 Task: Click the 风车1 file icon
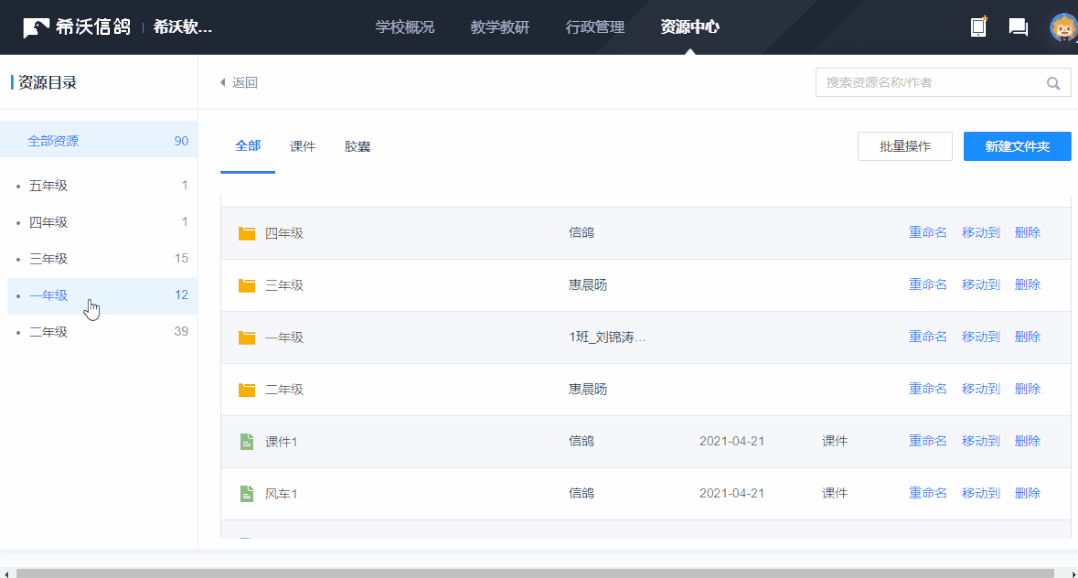point(247,493)
